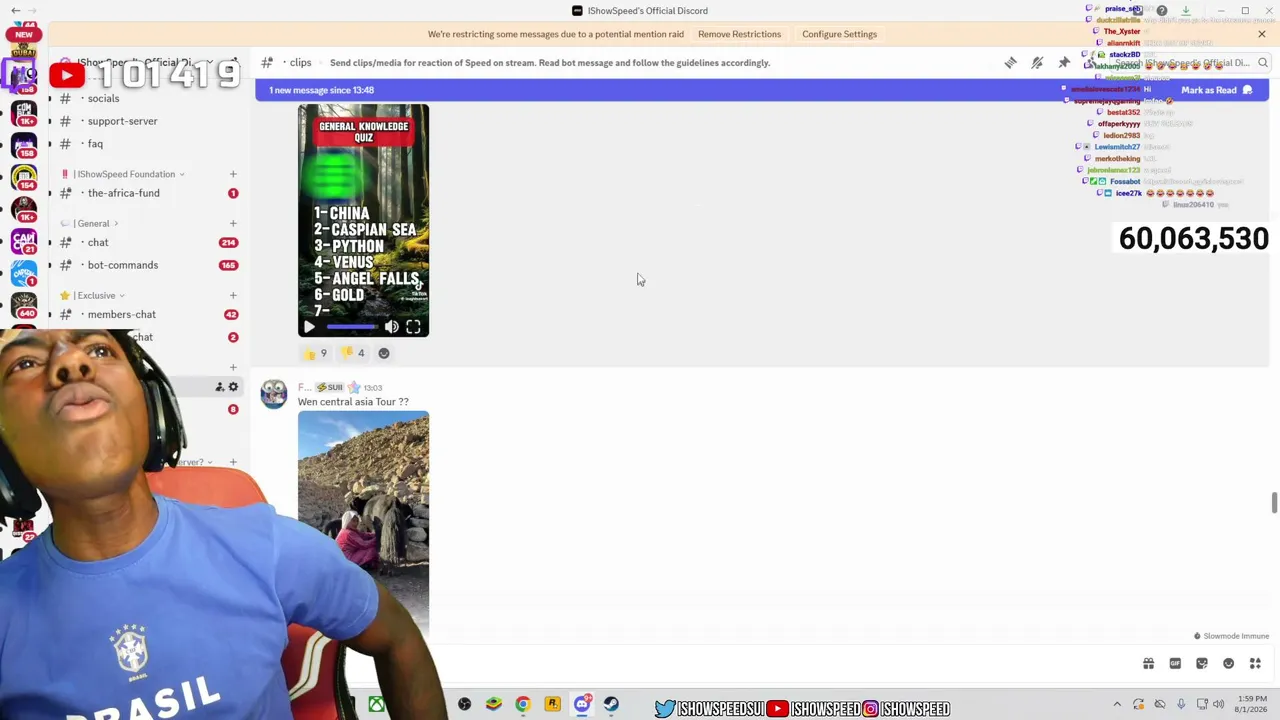
Task: Open the Threads icon in channel header
Action: [1011, 63]
